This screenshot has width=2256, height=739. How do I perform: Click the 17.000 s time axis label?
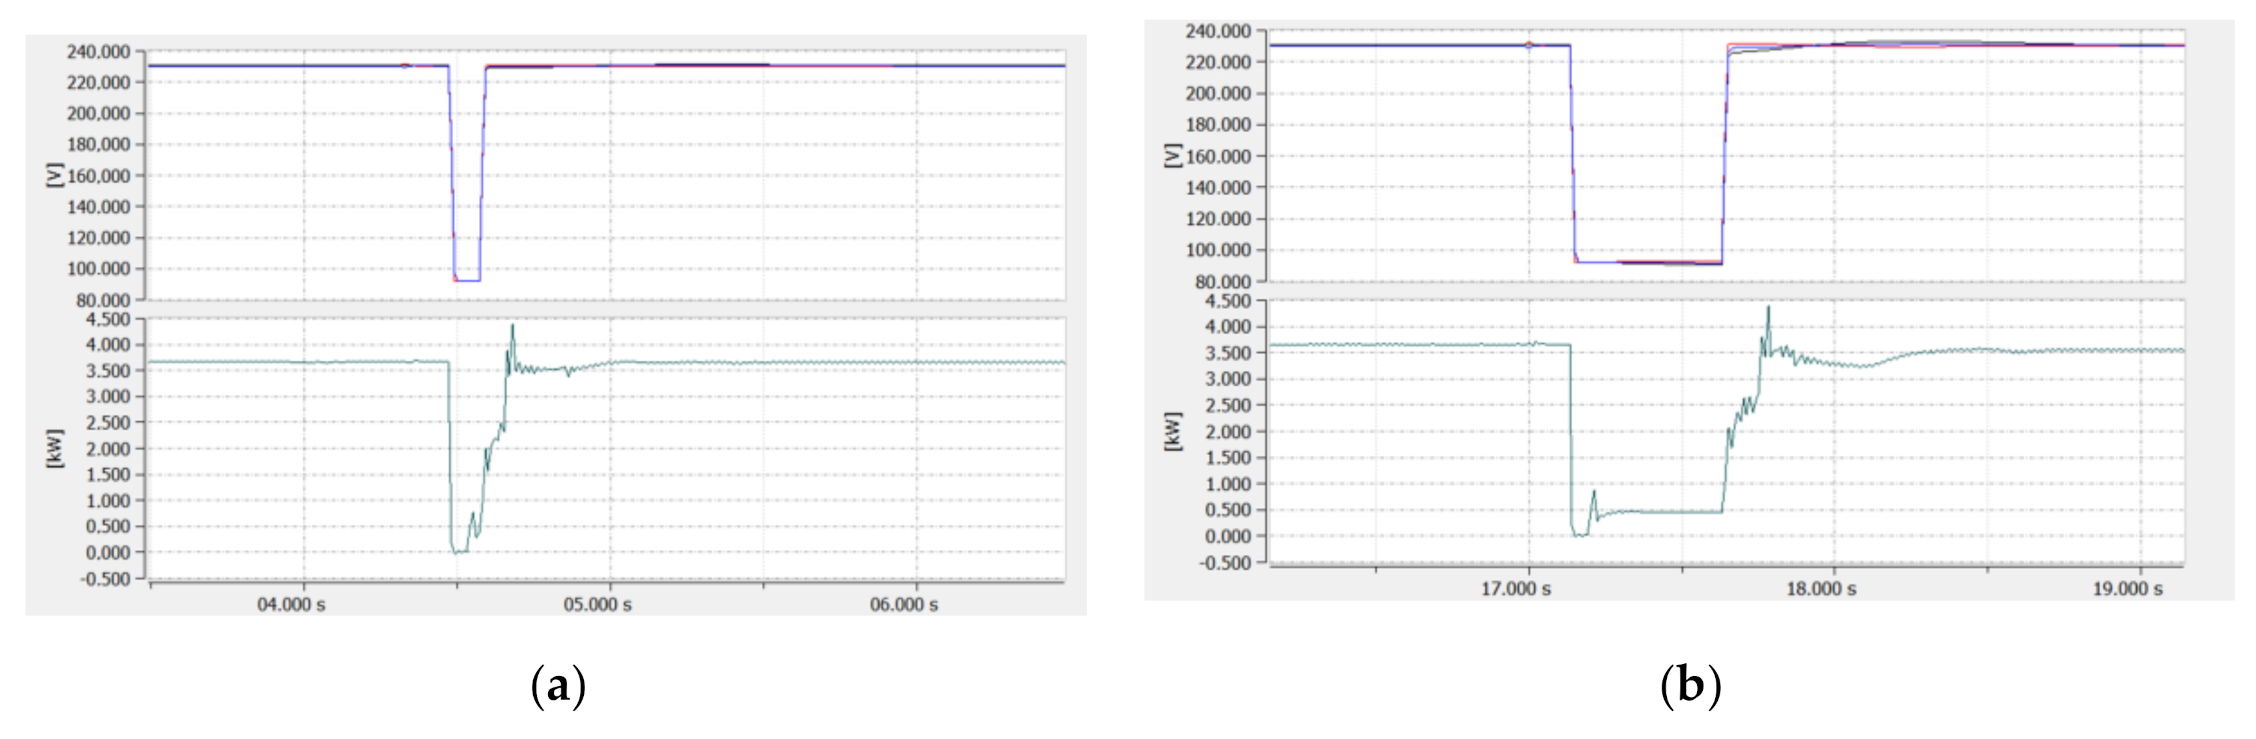pos(1515,589)
